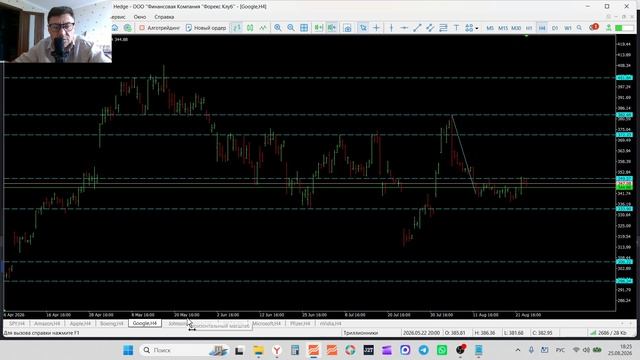Image resolution: width=640 pixels, height=360 pixels.
Task: Open the home icon in toolbar
Action: (x=115, y=28)
